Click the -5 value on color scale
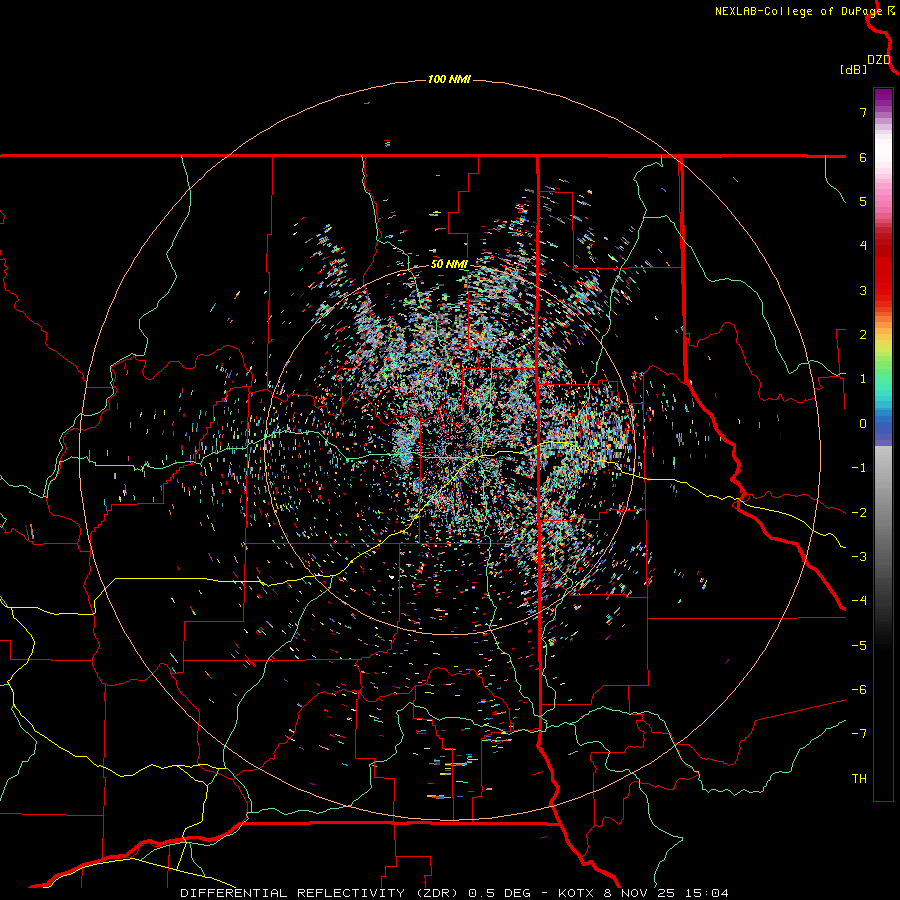 [859, 646]
